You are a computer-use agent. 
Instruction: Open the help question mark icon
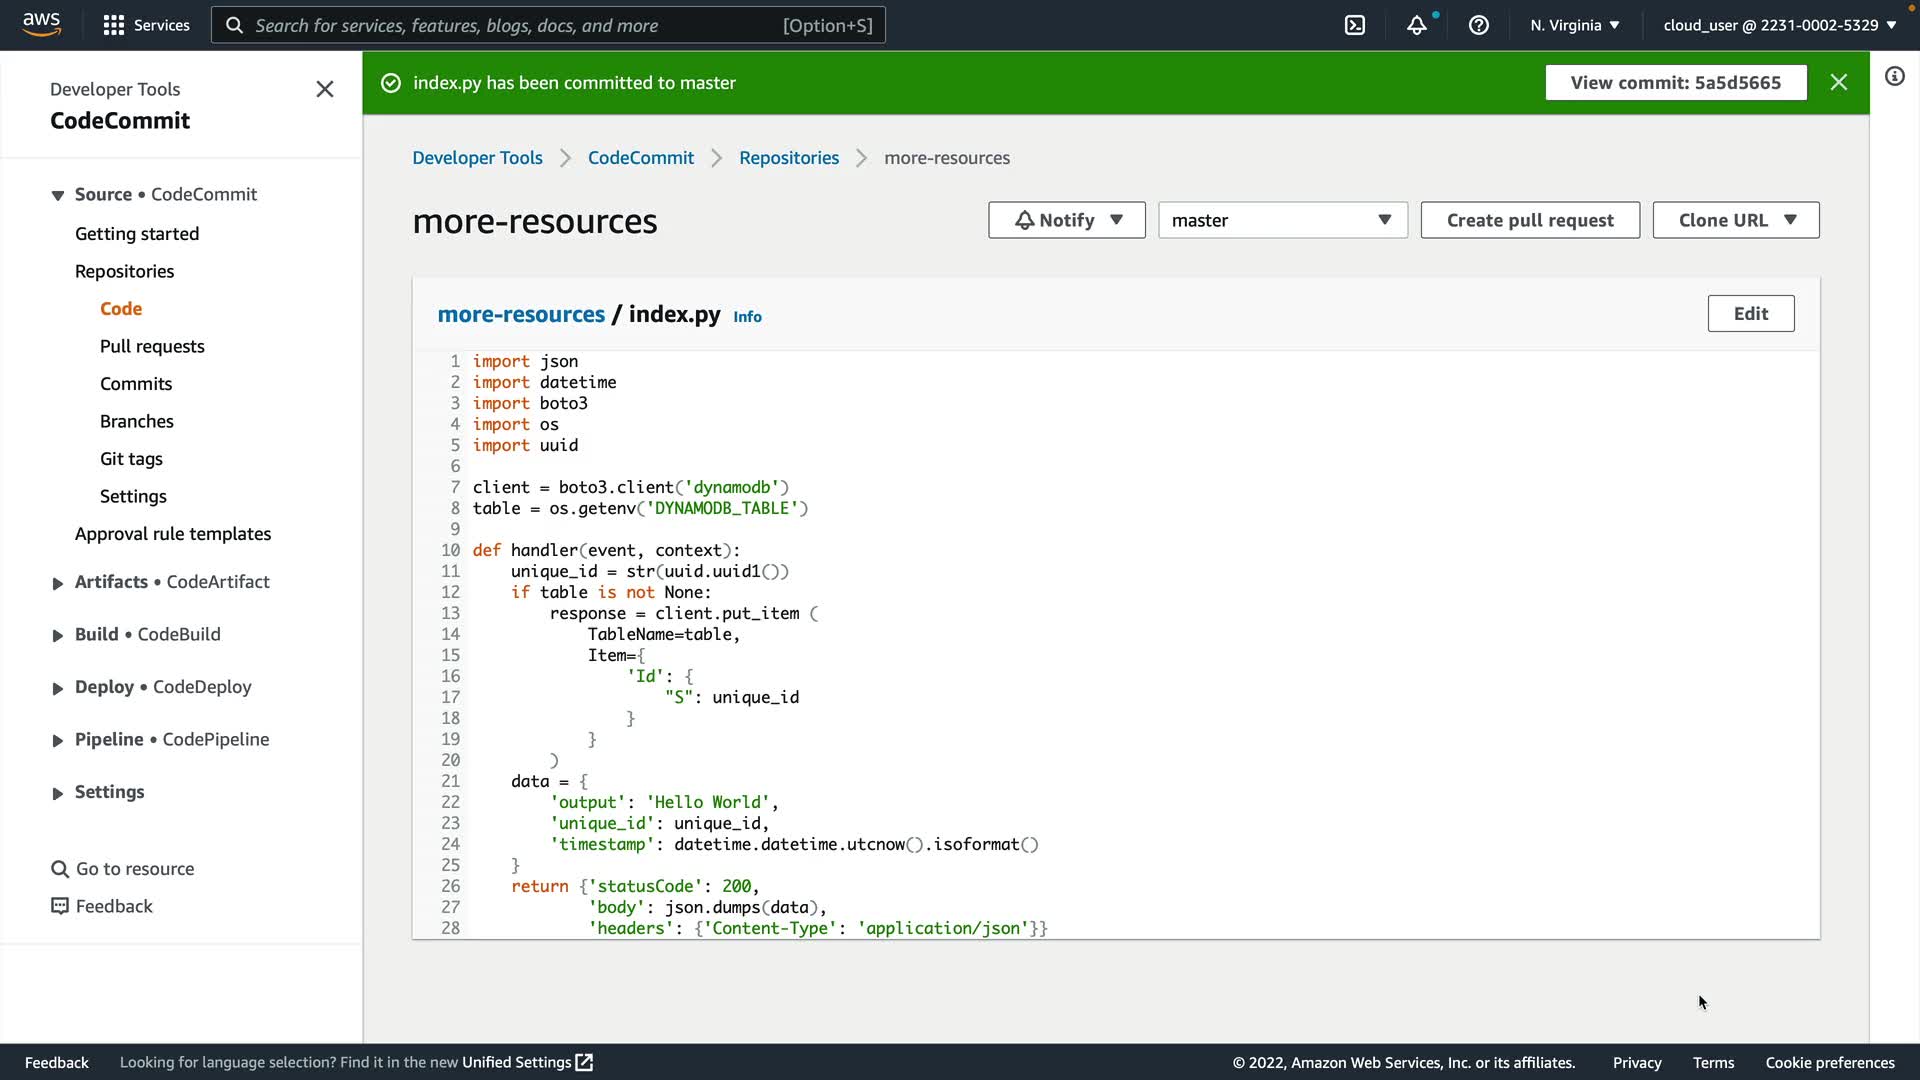(1479, 25)
